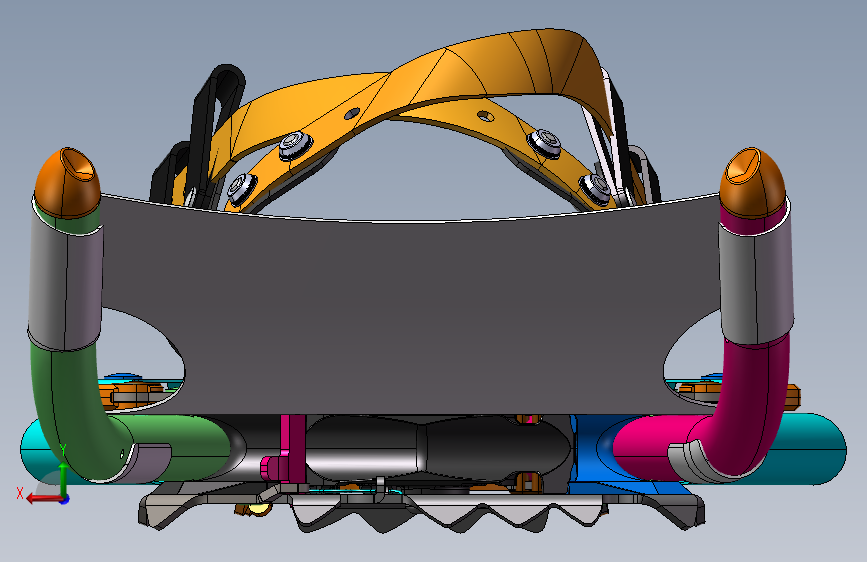Select the gray sleeve on the magenta tube

click(x=756, y=281)
